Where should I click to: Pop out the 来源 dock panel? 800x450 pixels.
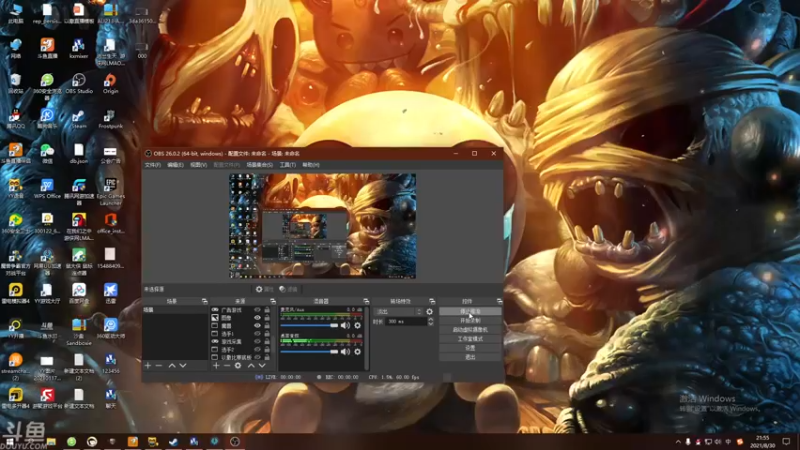[272, 302]
